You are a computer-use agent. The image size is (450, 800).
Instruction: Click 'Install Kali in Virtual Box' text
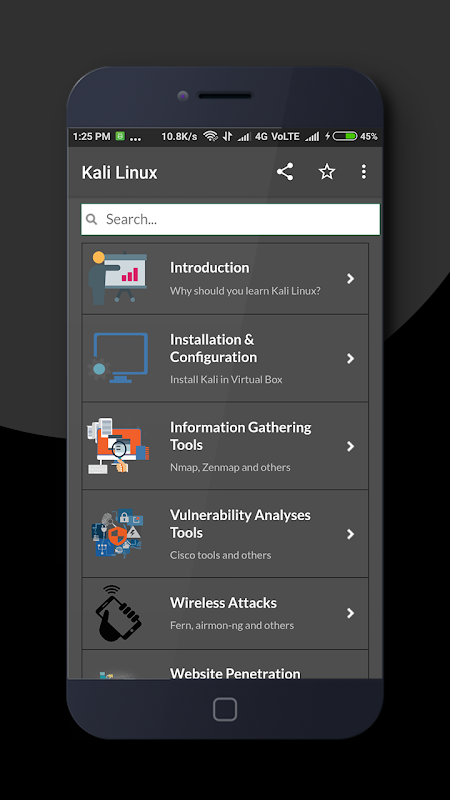226,379
